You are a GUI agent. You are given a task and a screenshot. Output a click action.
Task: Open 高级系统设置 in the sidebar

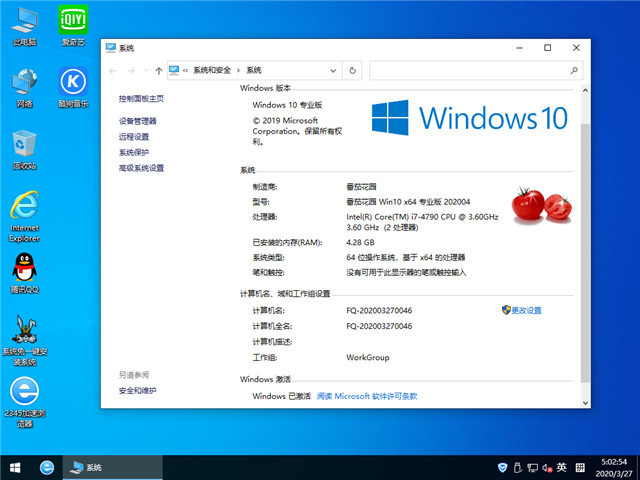coord(141,168)
